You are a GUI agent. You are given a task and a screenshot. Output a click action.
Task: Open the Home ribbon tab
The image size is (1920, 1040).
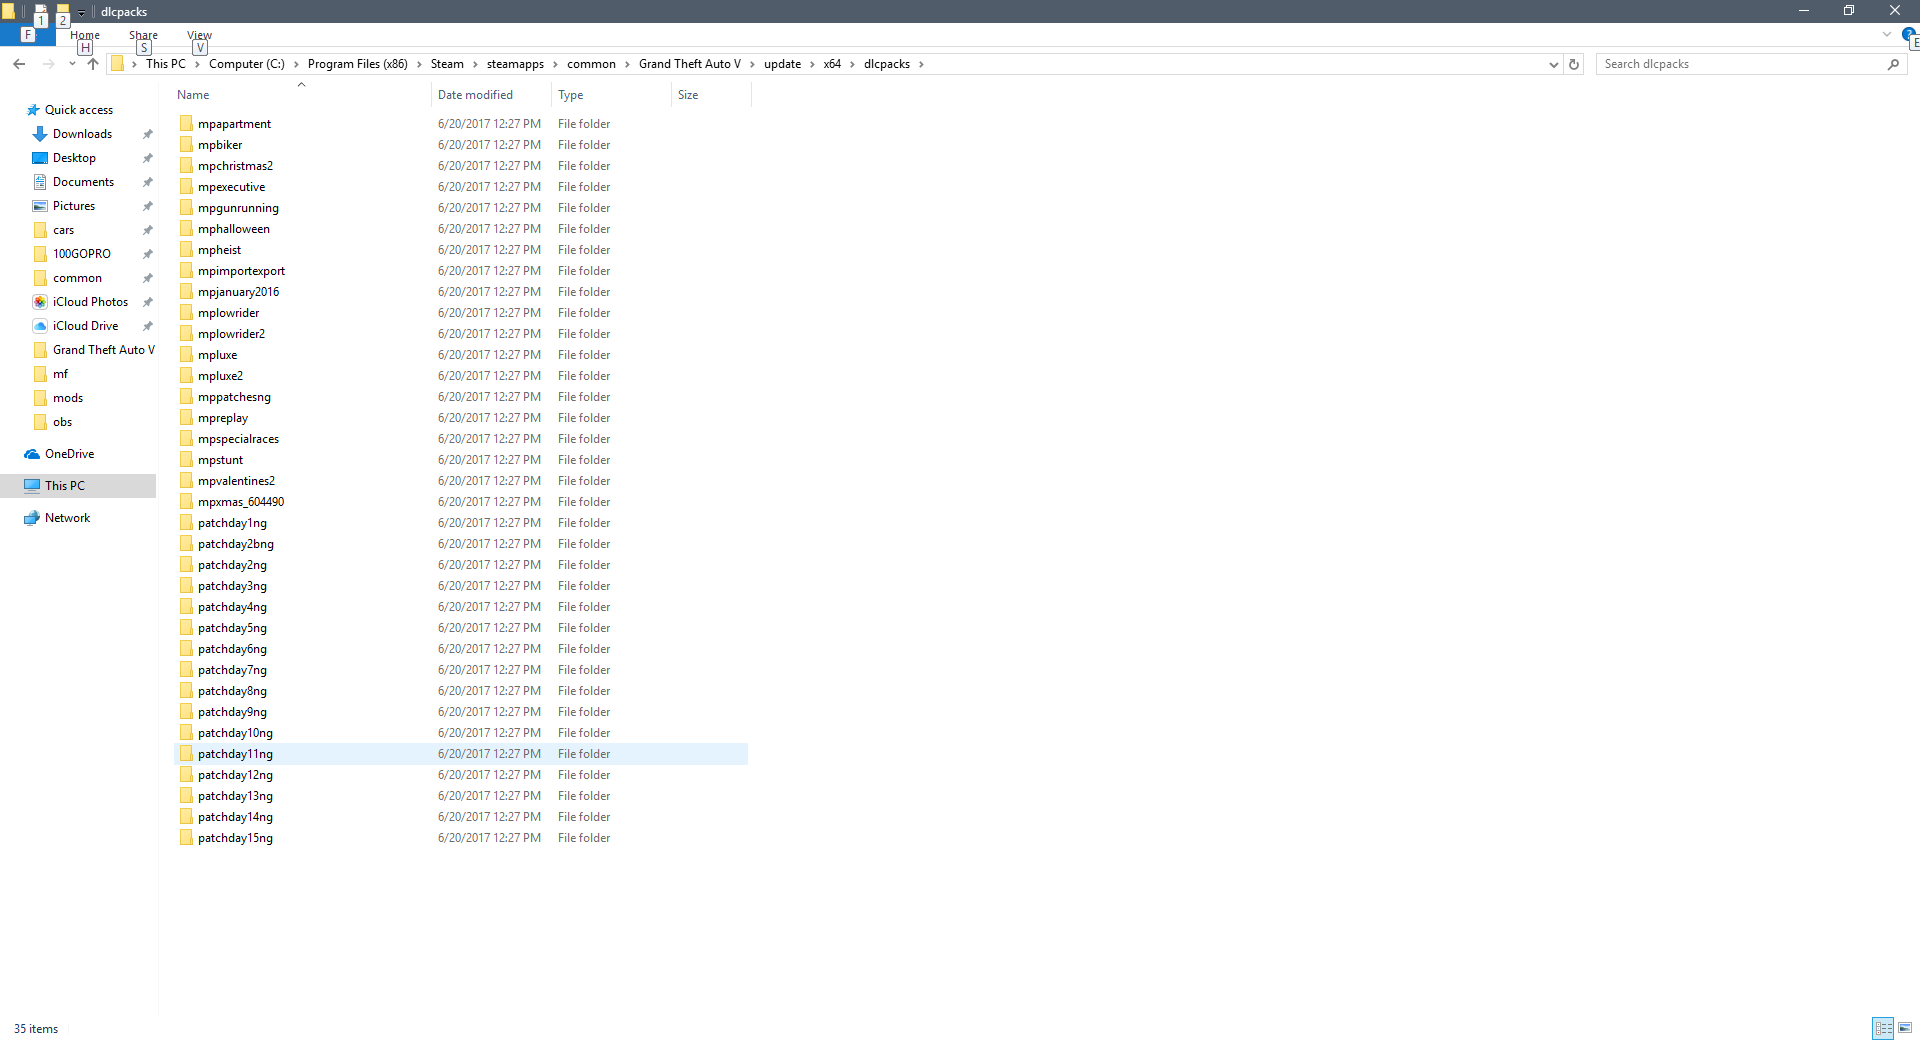click(85, 35)
